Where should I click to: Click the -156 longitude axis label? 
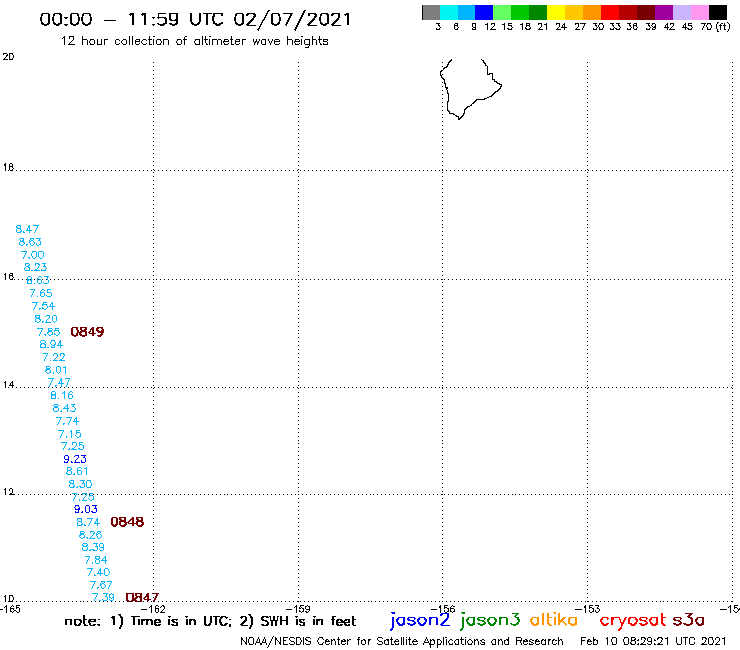pos(443,609)
